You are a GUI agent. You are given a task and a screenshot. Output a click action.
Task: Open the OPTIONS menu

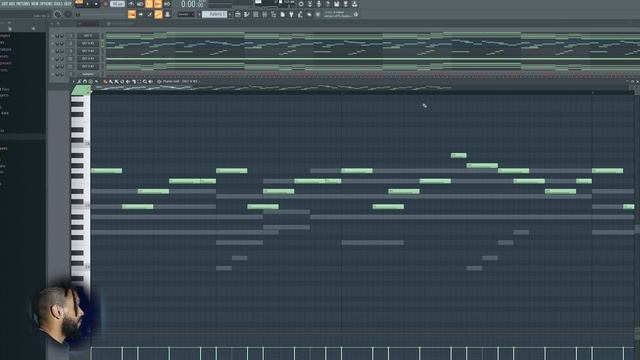coord(45,3)
